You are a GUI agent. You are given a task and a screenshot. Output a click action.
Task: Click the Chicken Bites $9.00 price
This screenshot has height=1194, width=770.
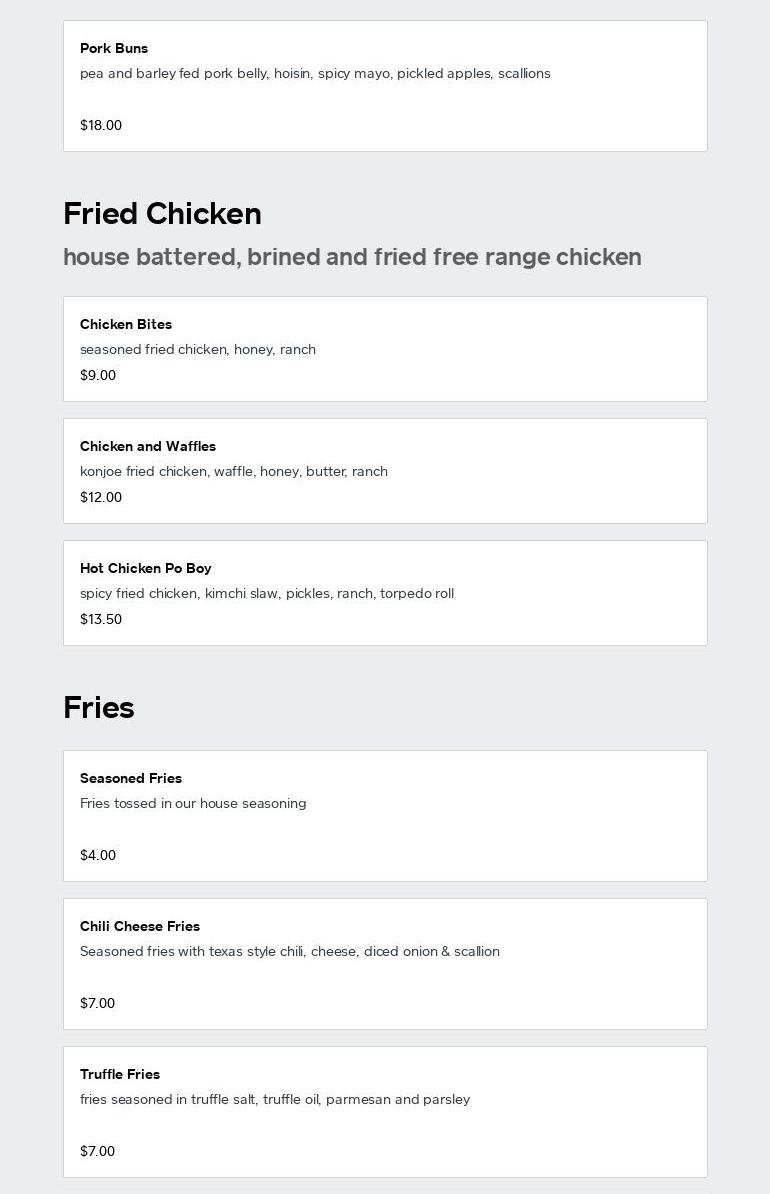[x=98, y=375]
